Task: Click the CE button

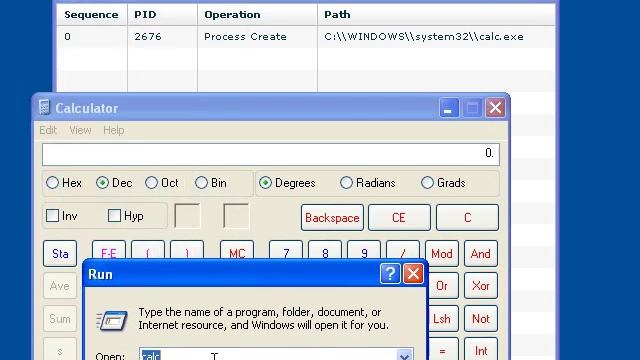Action: 399,218
